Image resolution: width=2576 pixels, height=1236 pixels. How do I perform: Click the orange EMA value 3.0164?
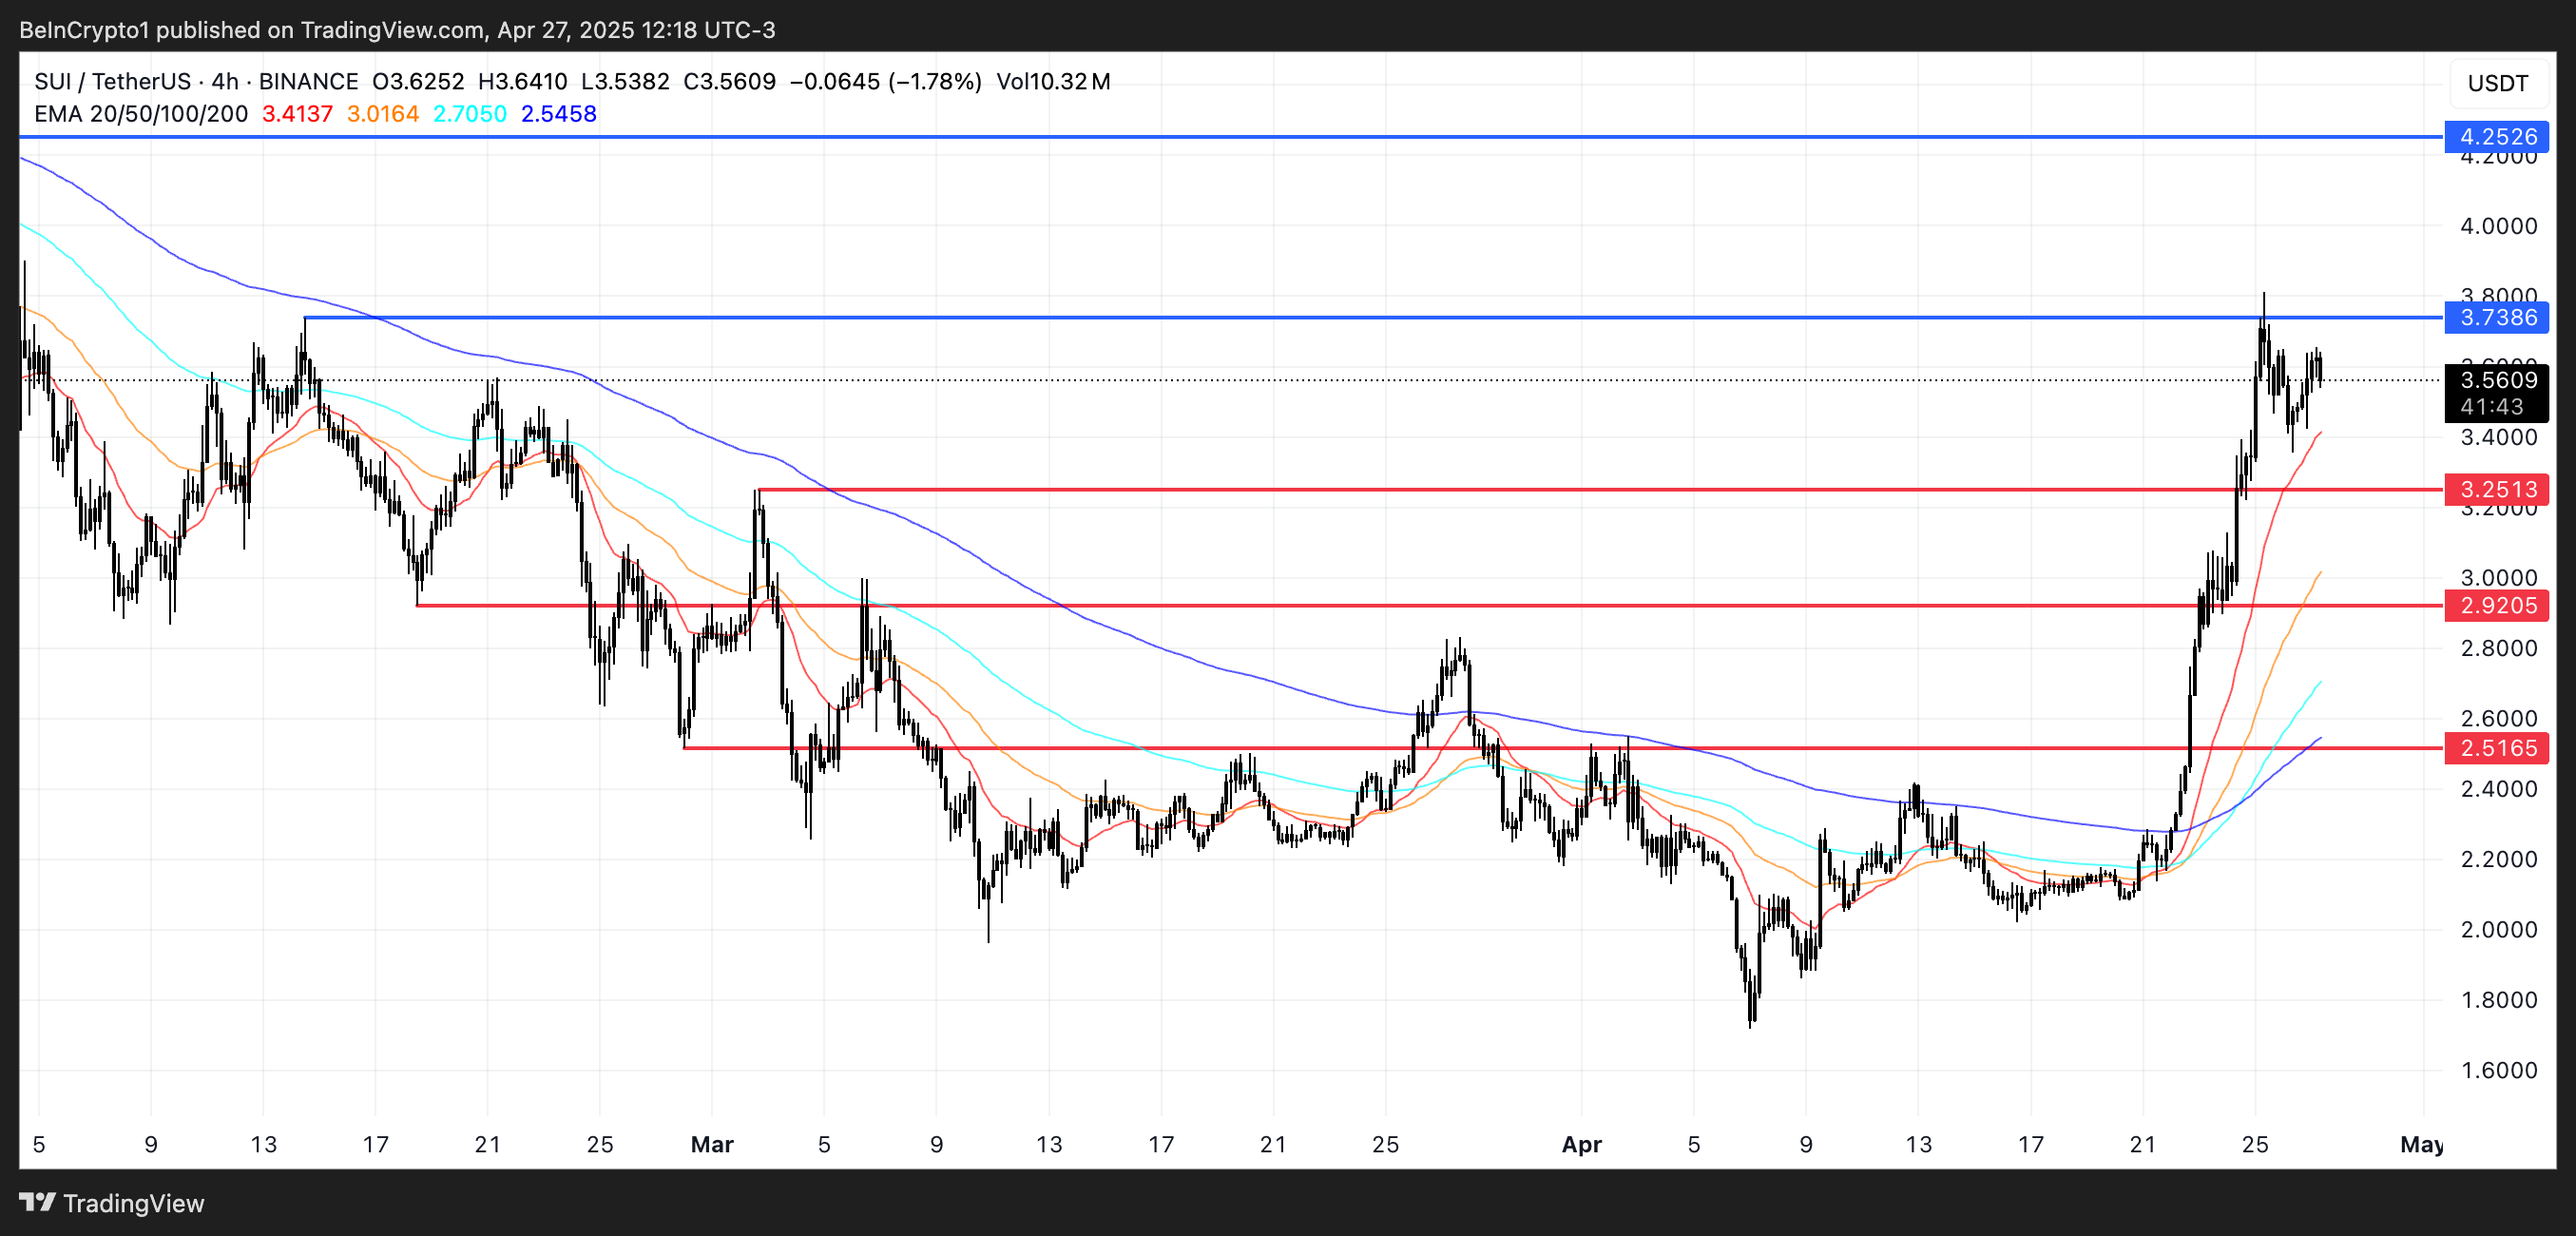pyautogui.click(x=383, y=114)
